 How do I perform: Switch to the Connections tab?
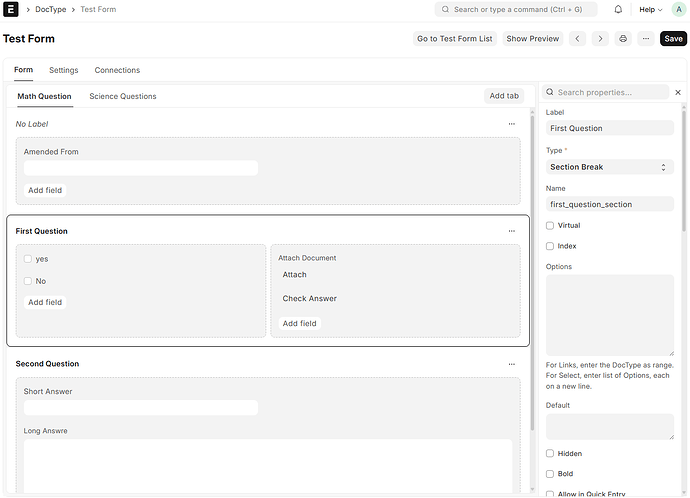pyautogui.click(x=117, y=70)
